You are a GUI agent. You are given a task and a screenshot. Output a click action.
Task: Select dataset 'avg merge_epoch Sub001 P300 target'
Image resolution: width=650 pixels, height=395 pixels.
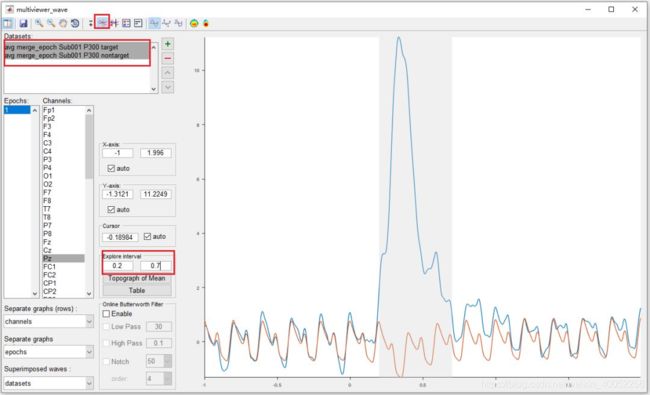[77, 47]
